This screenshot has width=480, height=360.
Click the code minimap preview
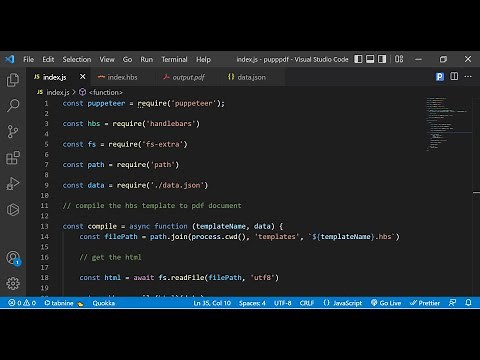[x=448, y=124]
